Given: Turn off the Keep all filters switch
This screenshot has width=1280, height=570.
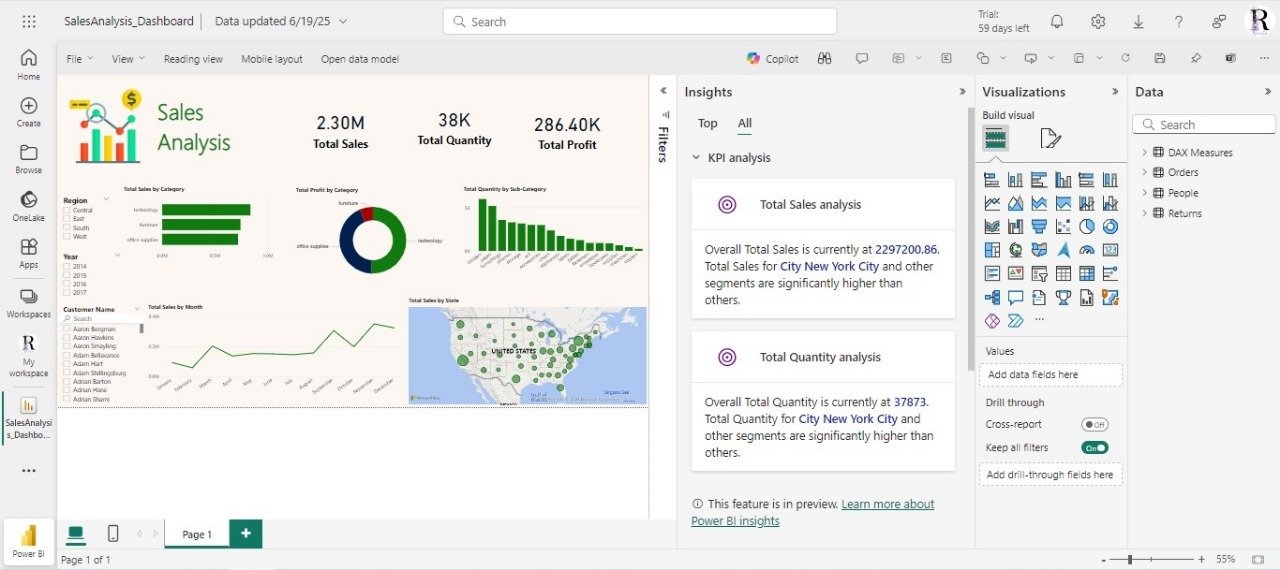Looking at the screenshot, I should [x=1094, y=448].
